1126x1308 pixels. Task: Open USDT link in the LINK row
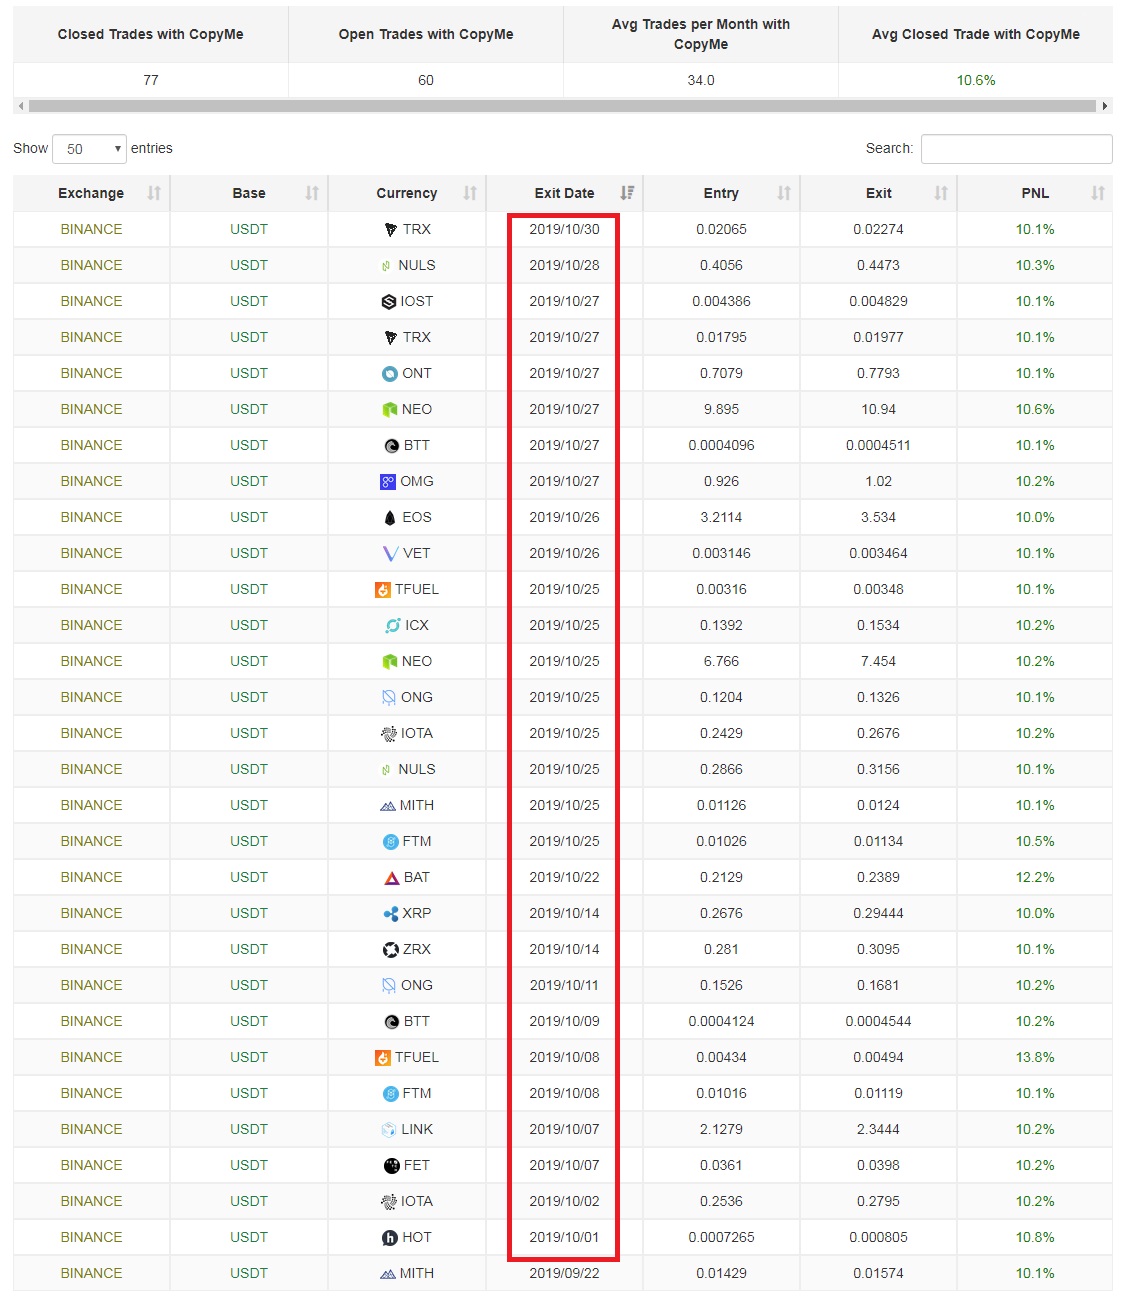click(249, 1129)
